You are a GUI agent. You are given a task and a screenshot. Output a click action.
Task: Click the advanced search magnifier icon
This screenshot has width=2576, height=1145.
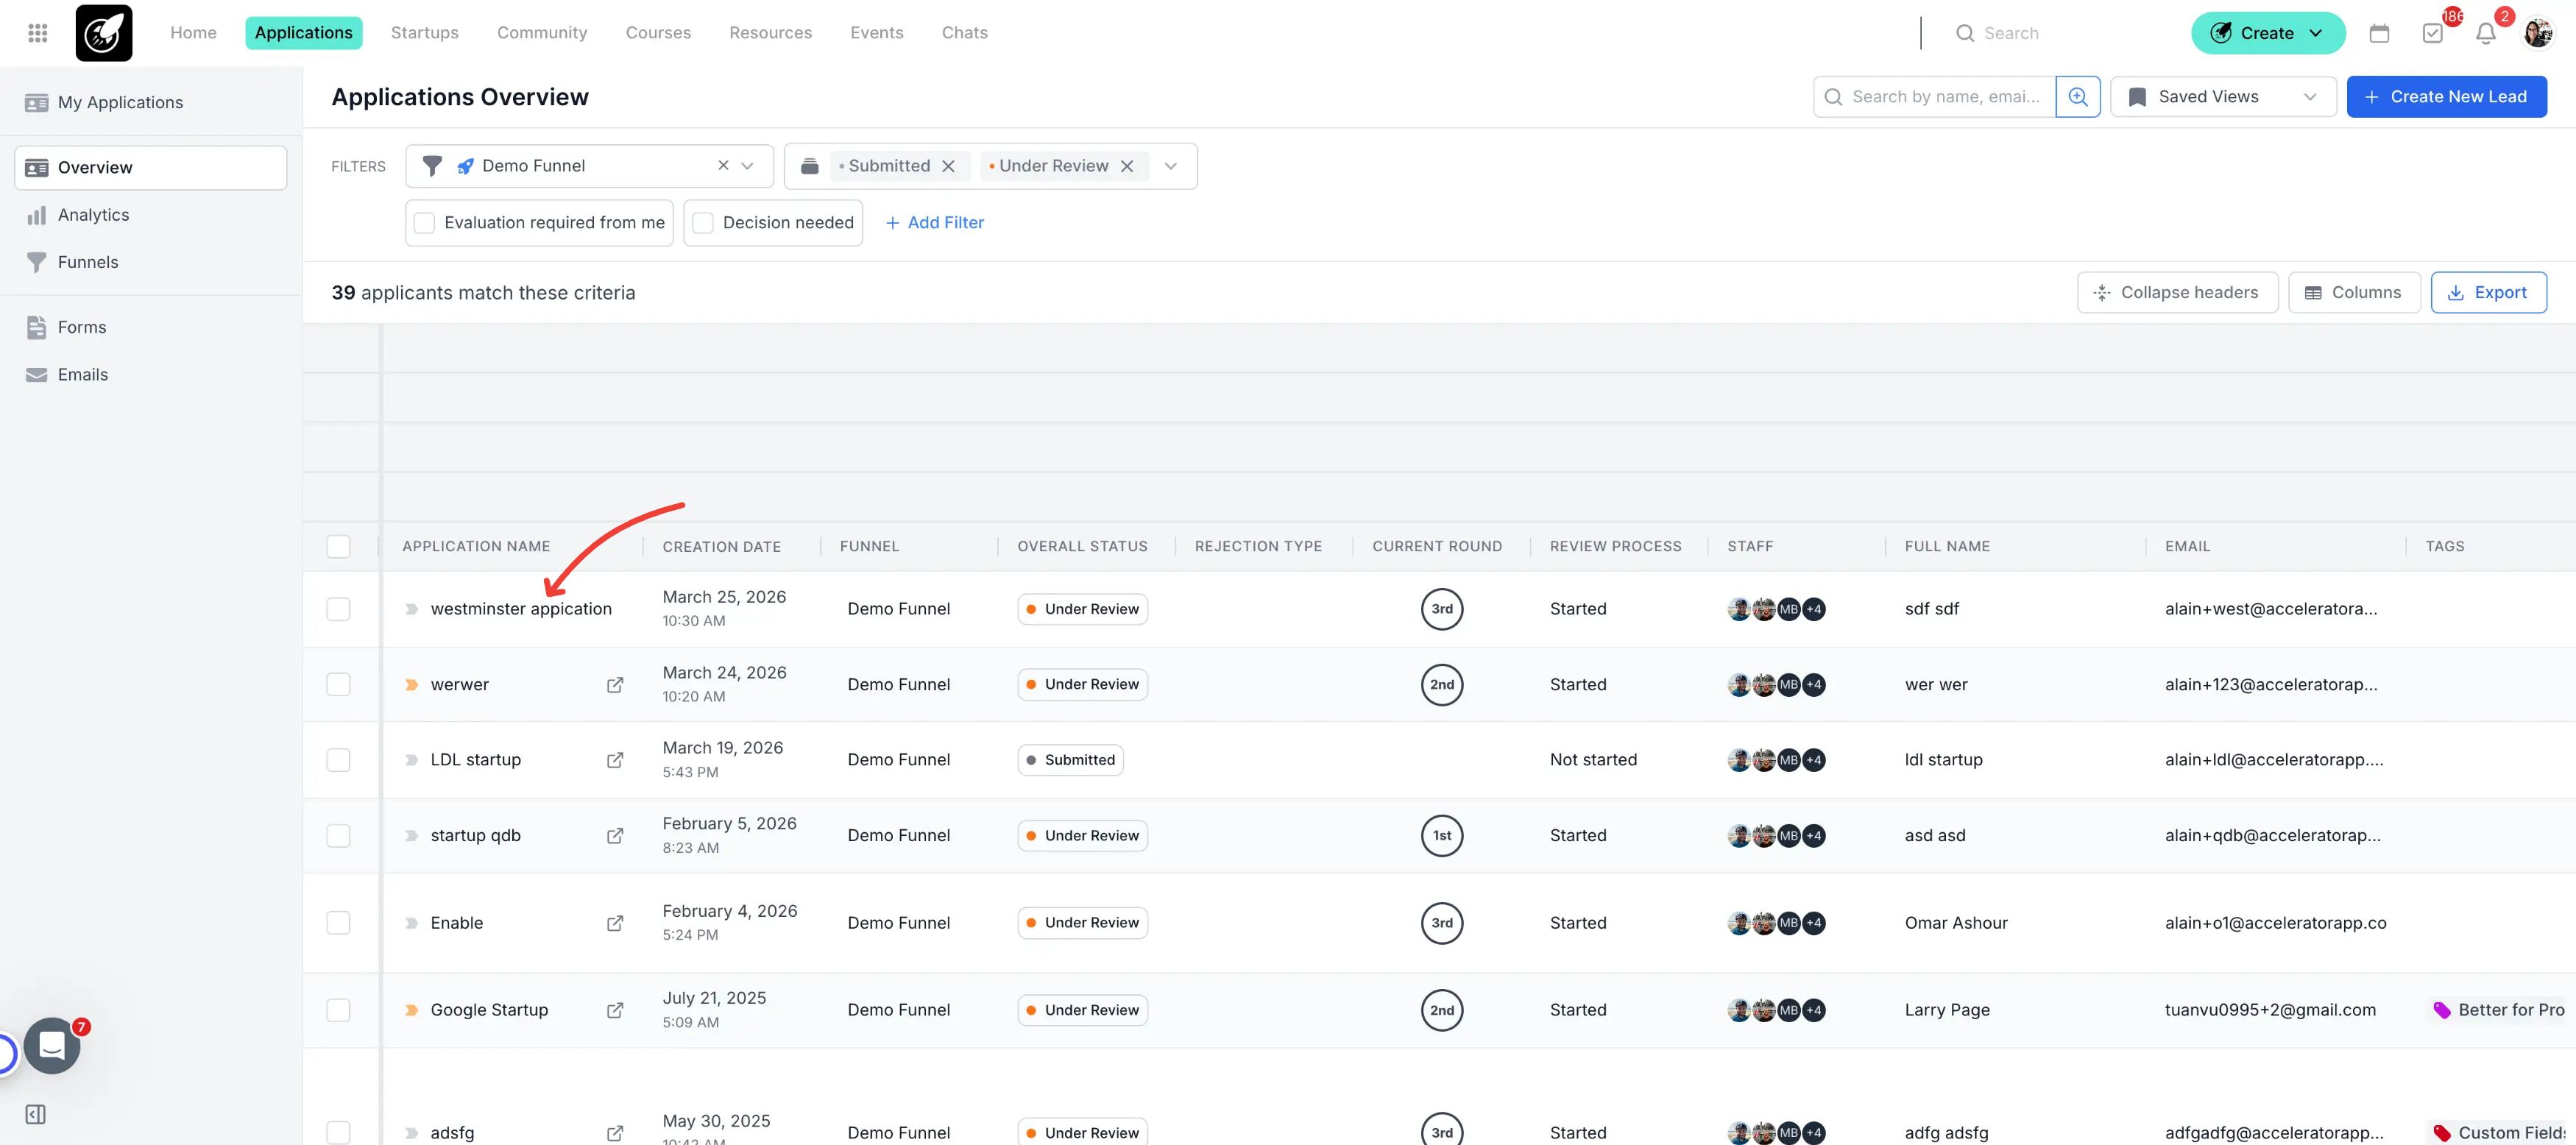click(x=2077, y=97)
